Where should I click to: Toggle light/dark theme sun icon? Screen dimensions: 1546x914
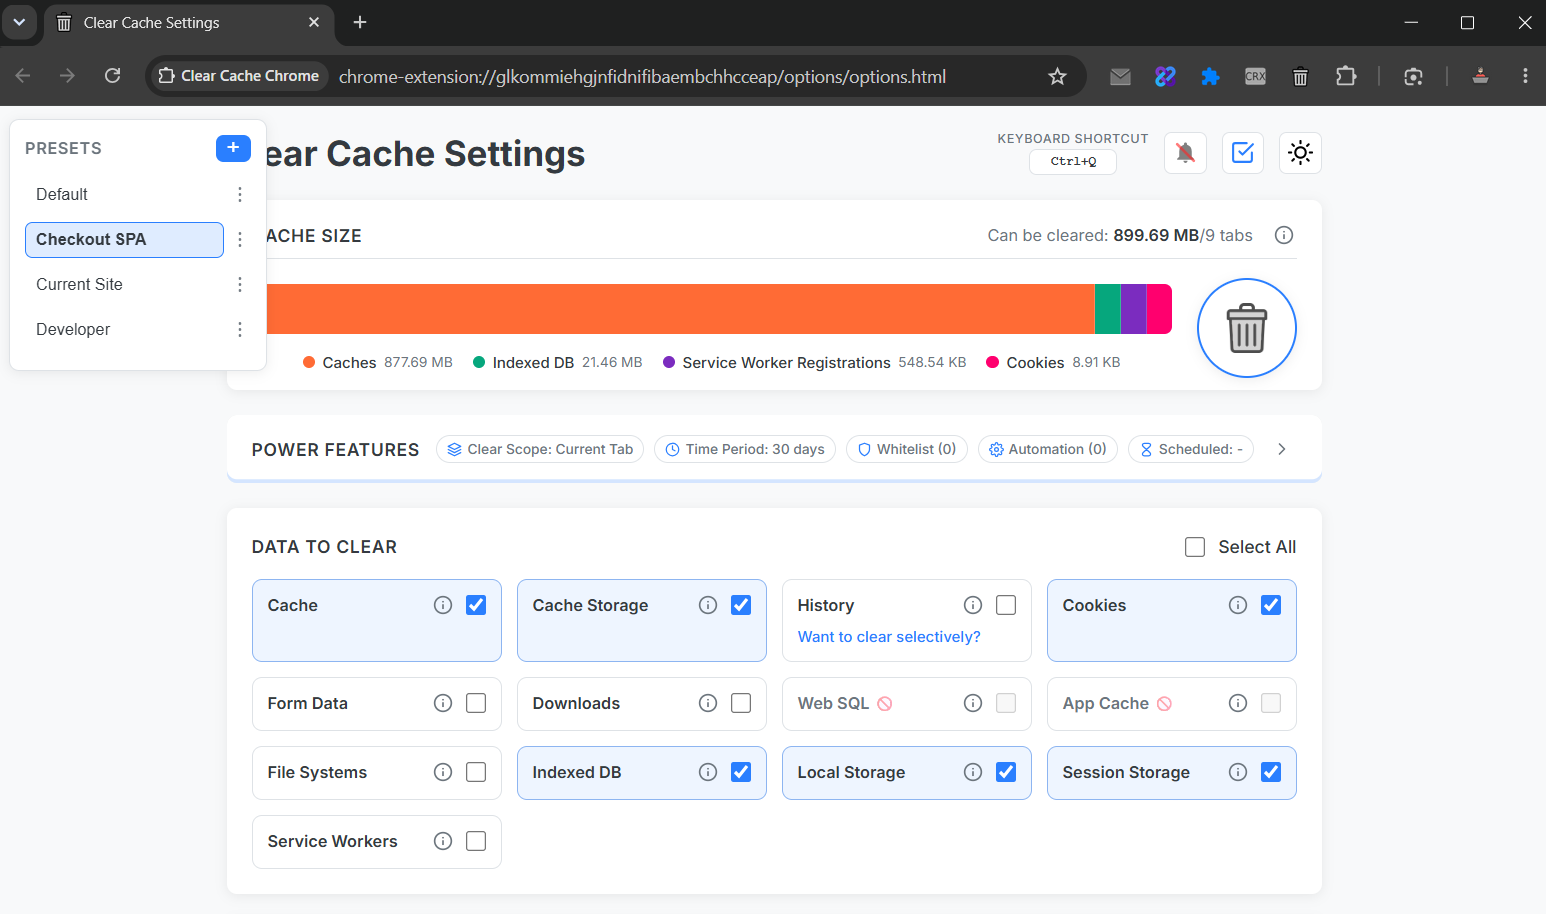pyautogui.click(x=1300, y=152)
